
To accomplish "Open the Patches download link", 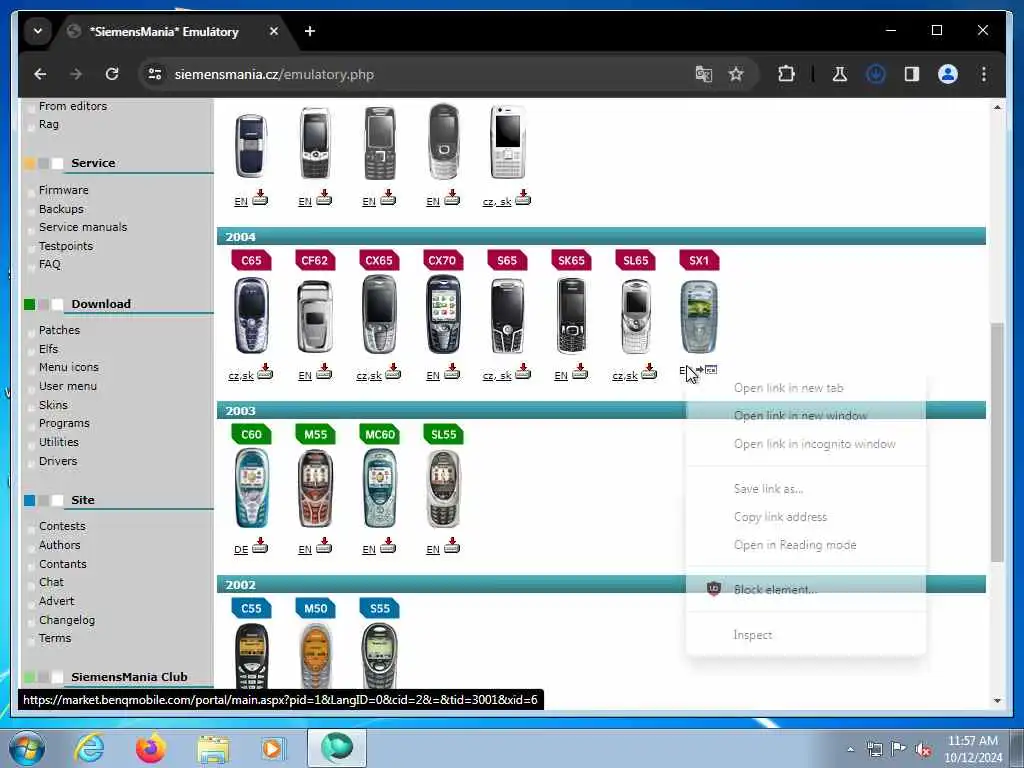I will pos(59,330).
